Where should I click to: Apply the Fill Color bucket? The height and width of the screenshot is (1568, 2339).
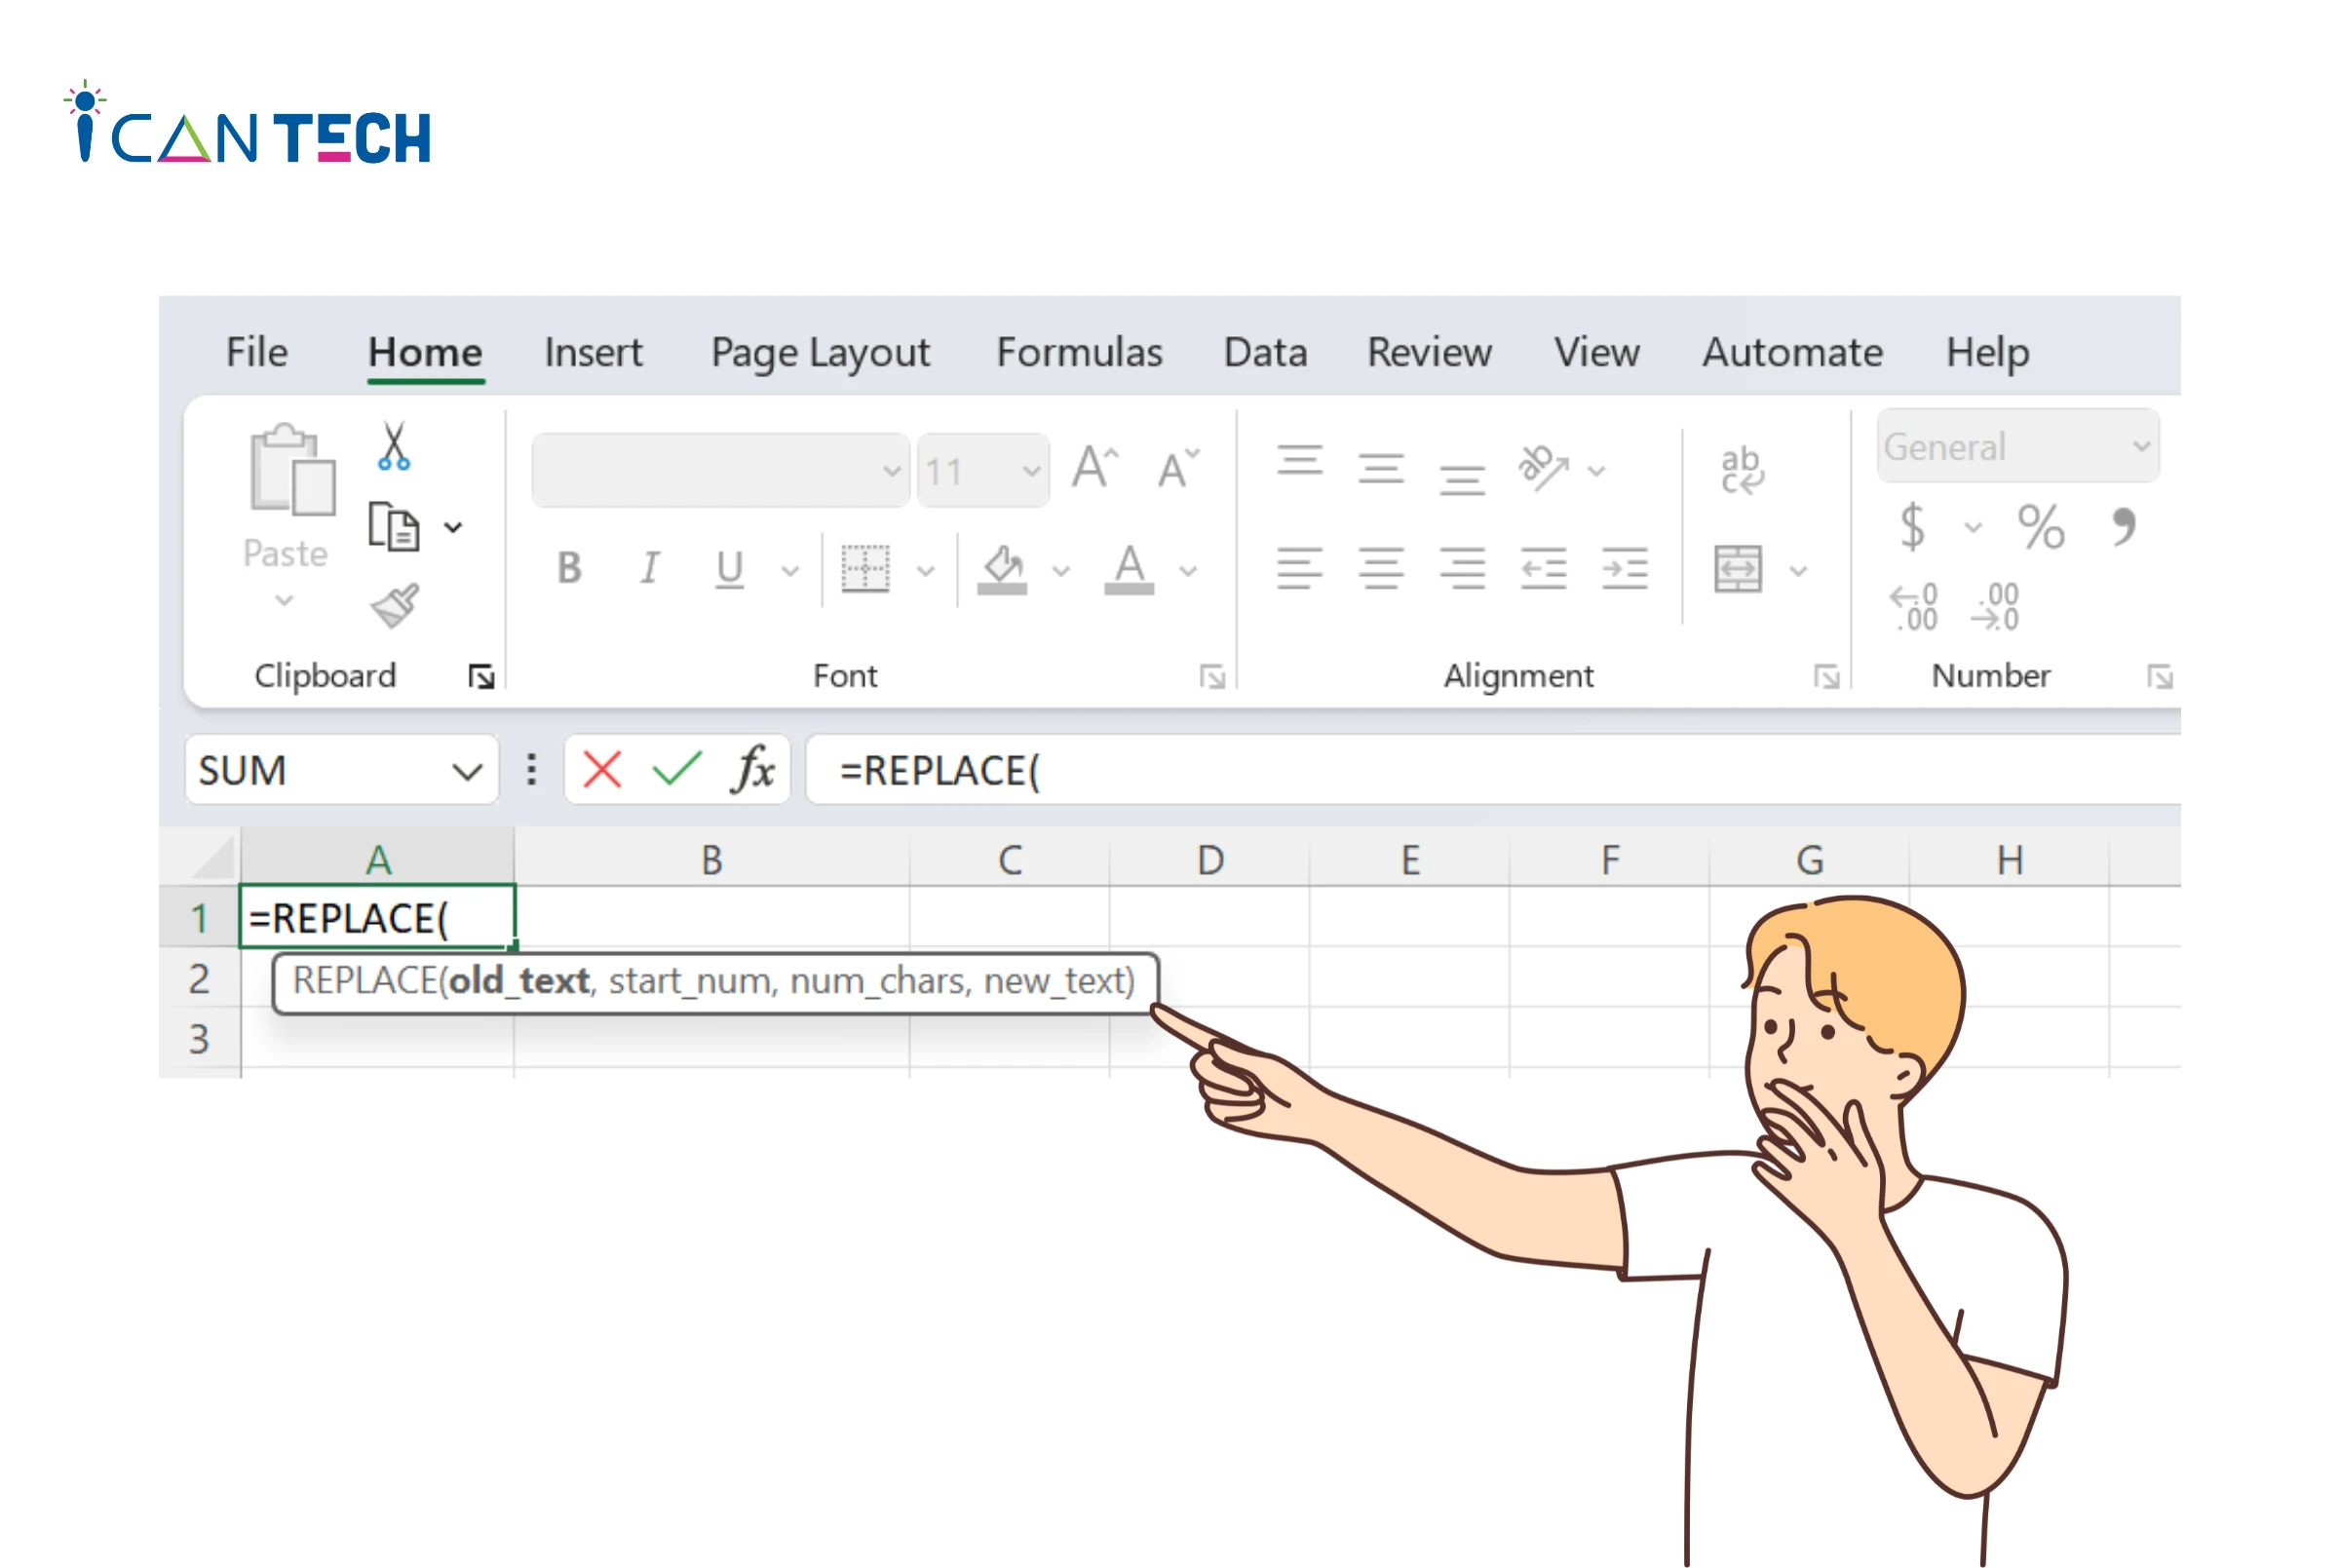pyautogui.click(x=1002, y=569)
